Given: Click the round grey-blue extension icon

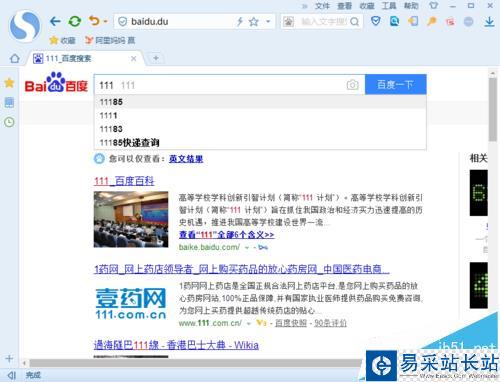Looking at the screenshot, I should tap(468, 22).
